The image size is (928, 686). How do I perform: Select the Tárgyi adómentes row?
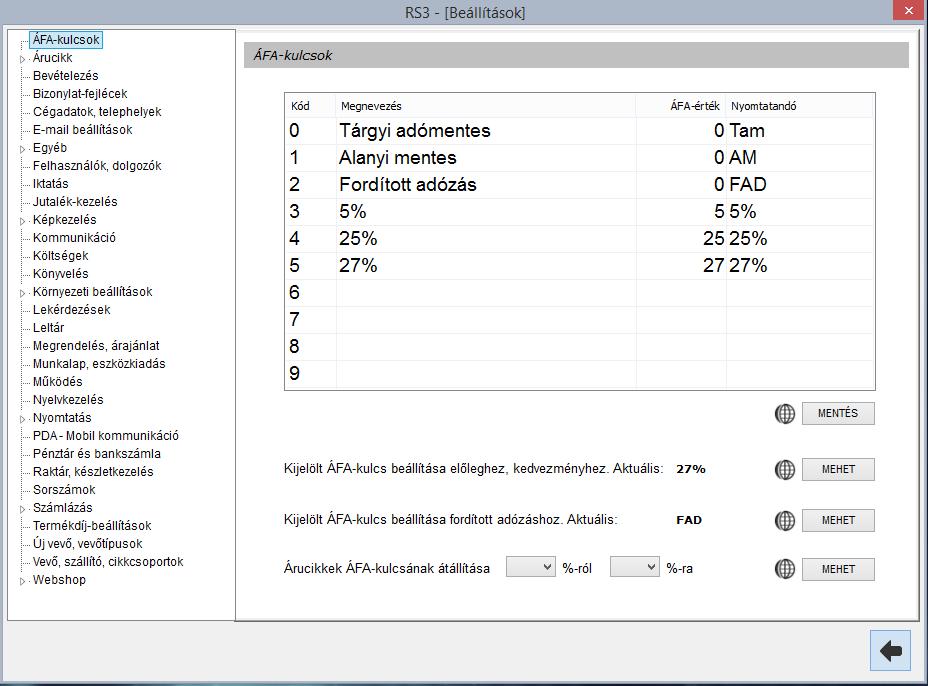click(579, 131)
